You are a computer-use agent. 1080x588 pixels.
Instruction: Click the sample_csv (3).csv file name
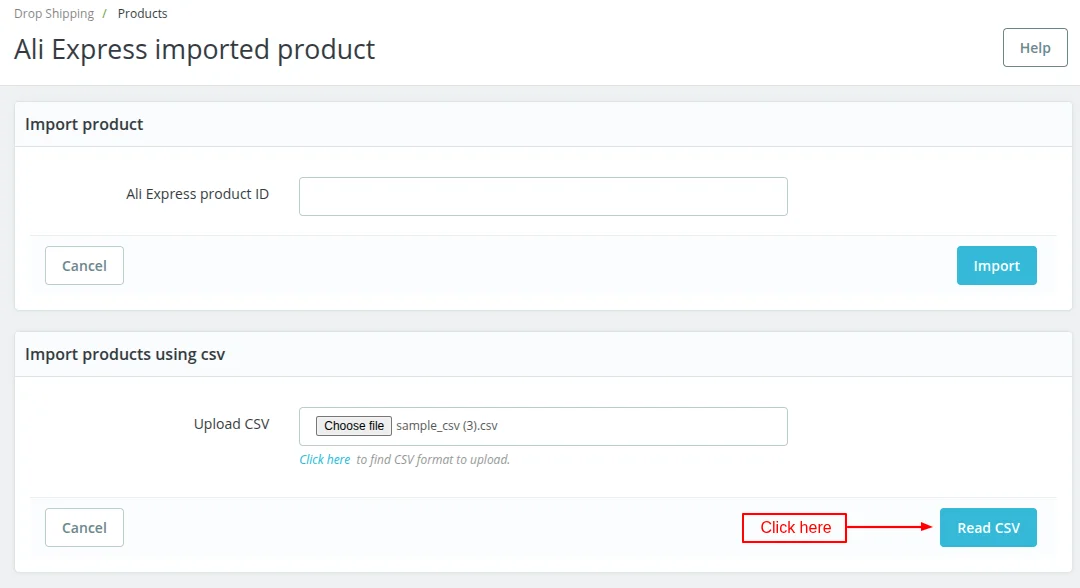[447, 426]
